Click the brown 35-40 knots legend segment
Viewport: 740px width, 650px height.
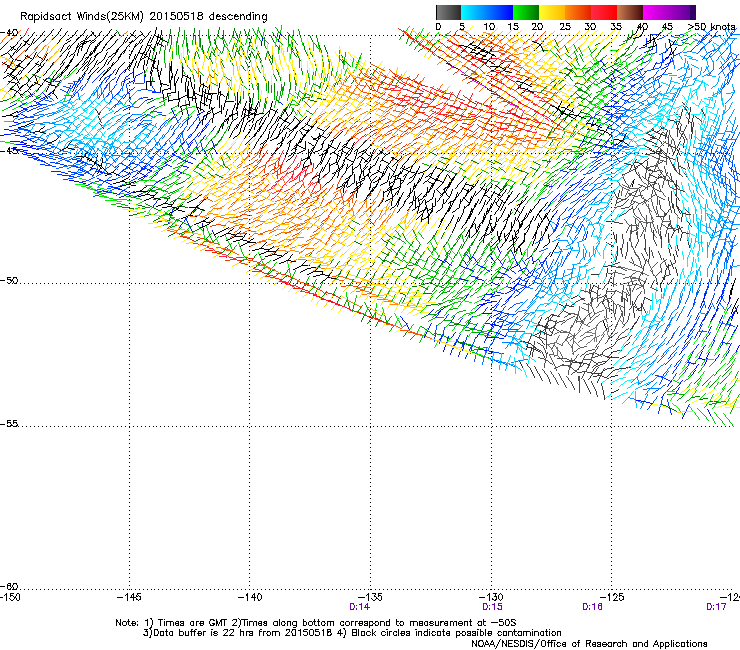click(x=630, y=12)
